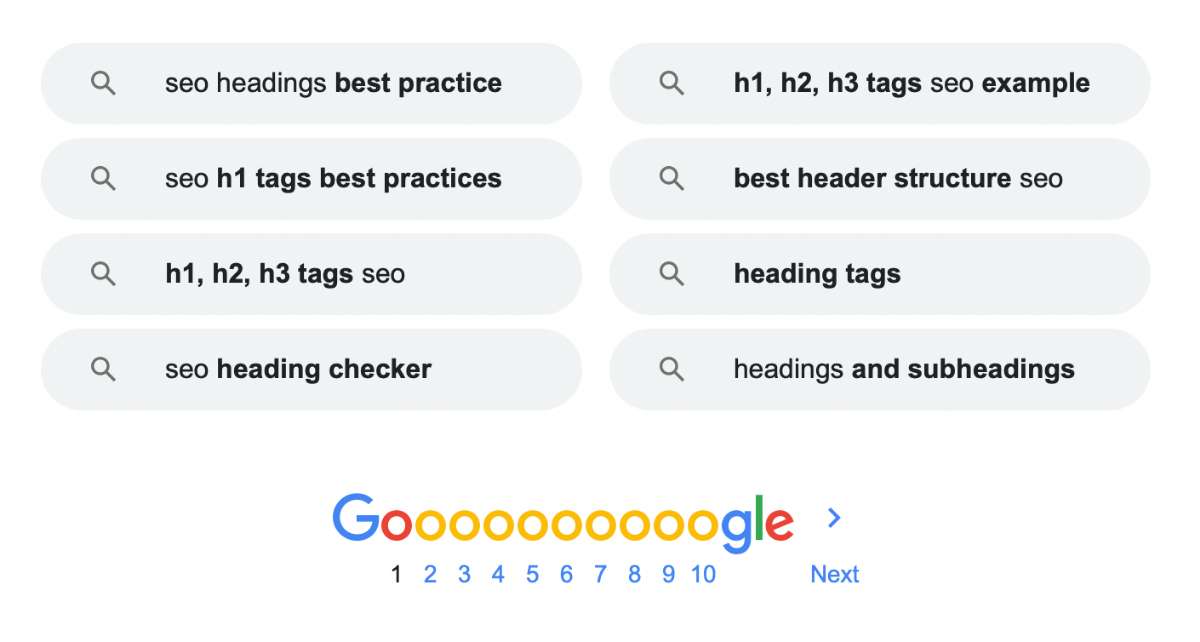Click search icon next to 'best header structure seo'

click(672, 179)
